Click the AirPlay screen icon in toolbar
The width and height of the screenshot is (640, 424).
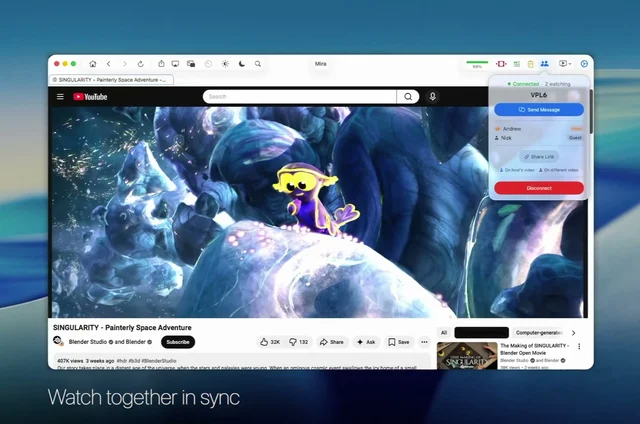[175, 64]
